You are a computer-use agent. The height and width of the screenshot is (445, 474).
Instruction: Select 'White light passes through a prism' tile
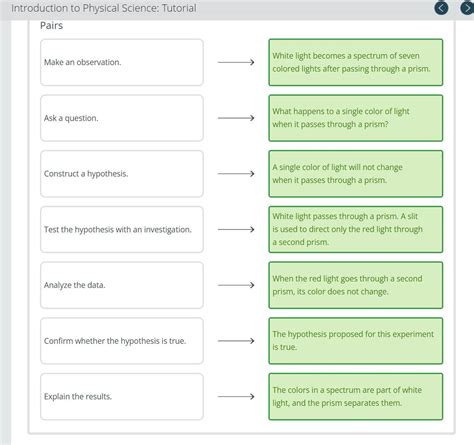tap(356, 229)
